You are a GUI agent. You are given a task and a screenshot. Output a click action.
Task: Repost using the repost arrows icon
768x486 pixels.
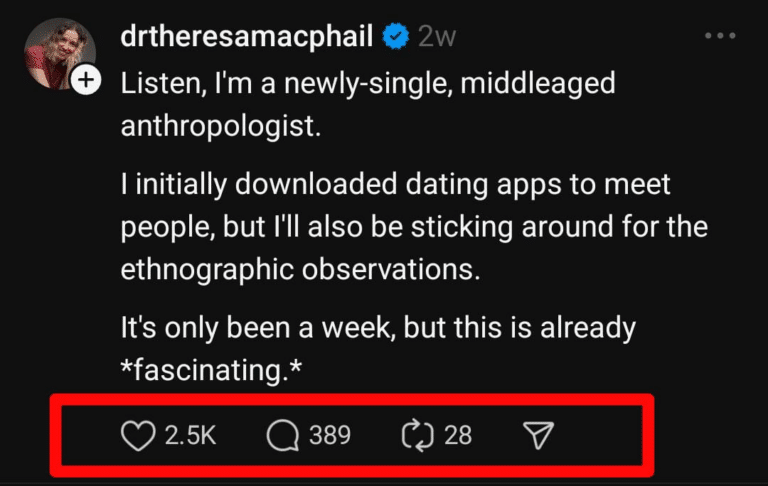413,435
